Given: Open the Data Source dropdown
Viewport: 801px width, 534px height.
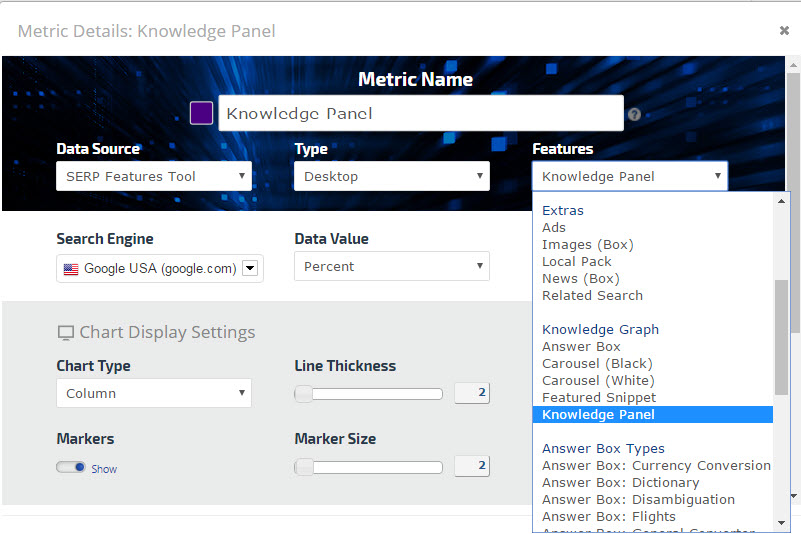Looking at the screenshot, I should coord(154,177).
